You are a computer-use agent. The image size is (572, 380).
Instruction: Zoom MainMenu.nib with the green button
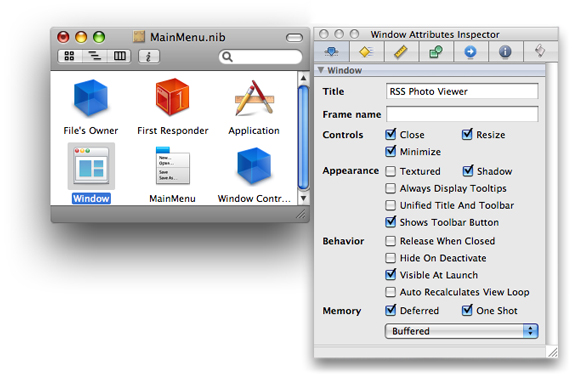point(99,37)
